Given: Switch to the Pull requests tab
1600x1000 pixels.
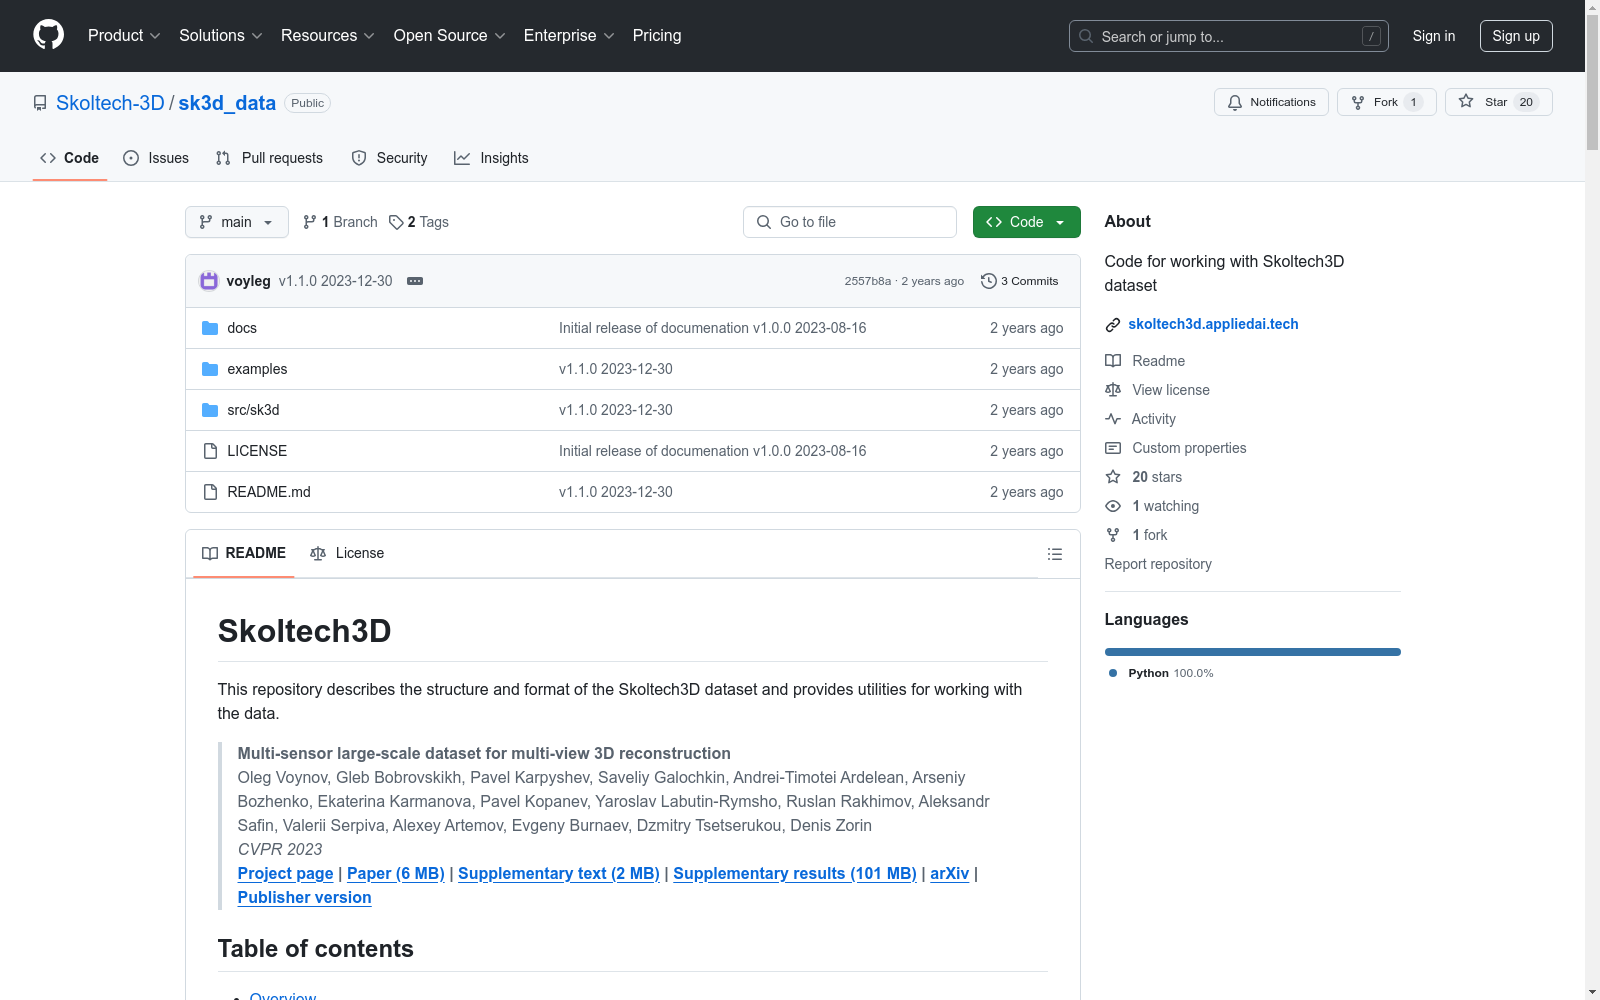Looking at the screenshot, I should tap(269, 158).
